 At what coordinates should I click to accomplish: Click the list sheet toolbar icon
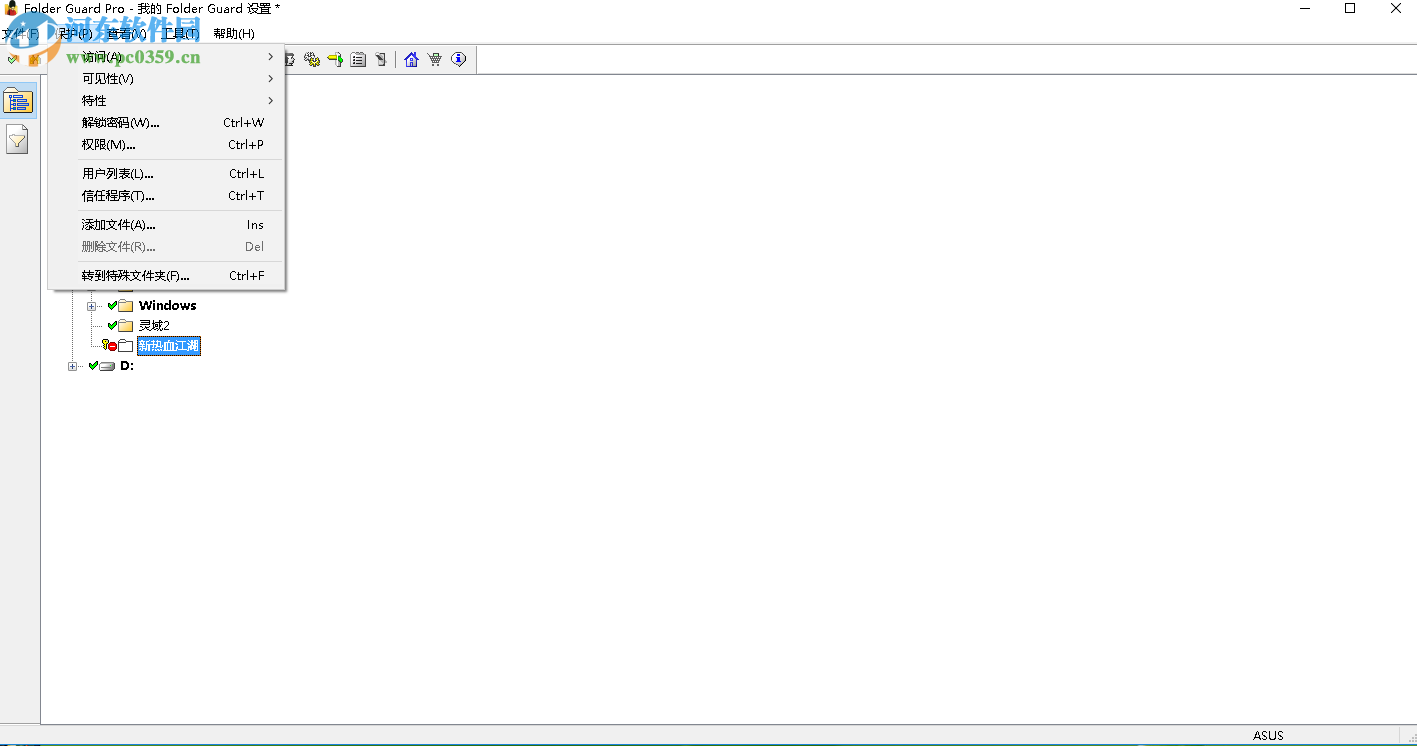tap(358, 60)
